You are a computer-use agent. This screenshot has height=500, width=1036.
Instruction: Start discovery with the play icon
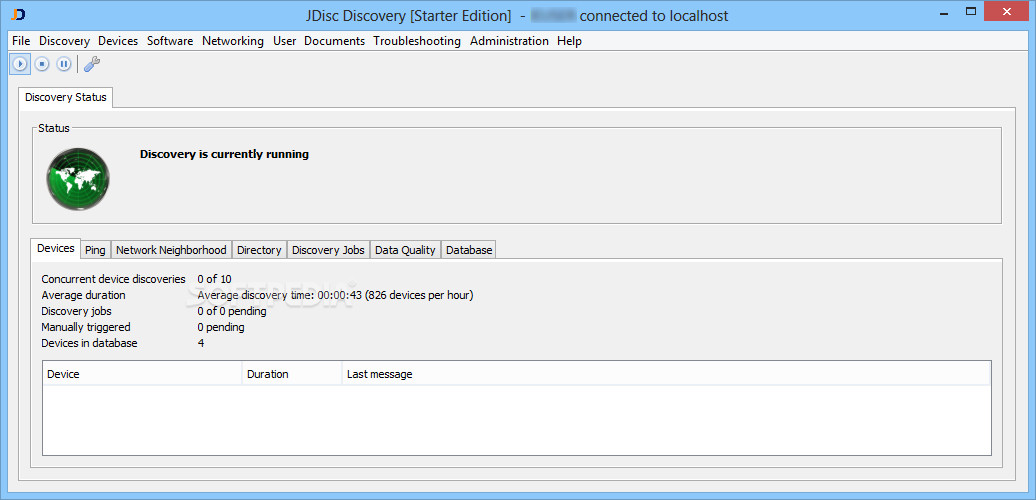point(20,64)
